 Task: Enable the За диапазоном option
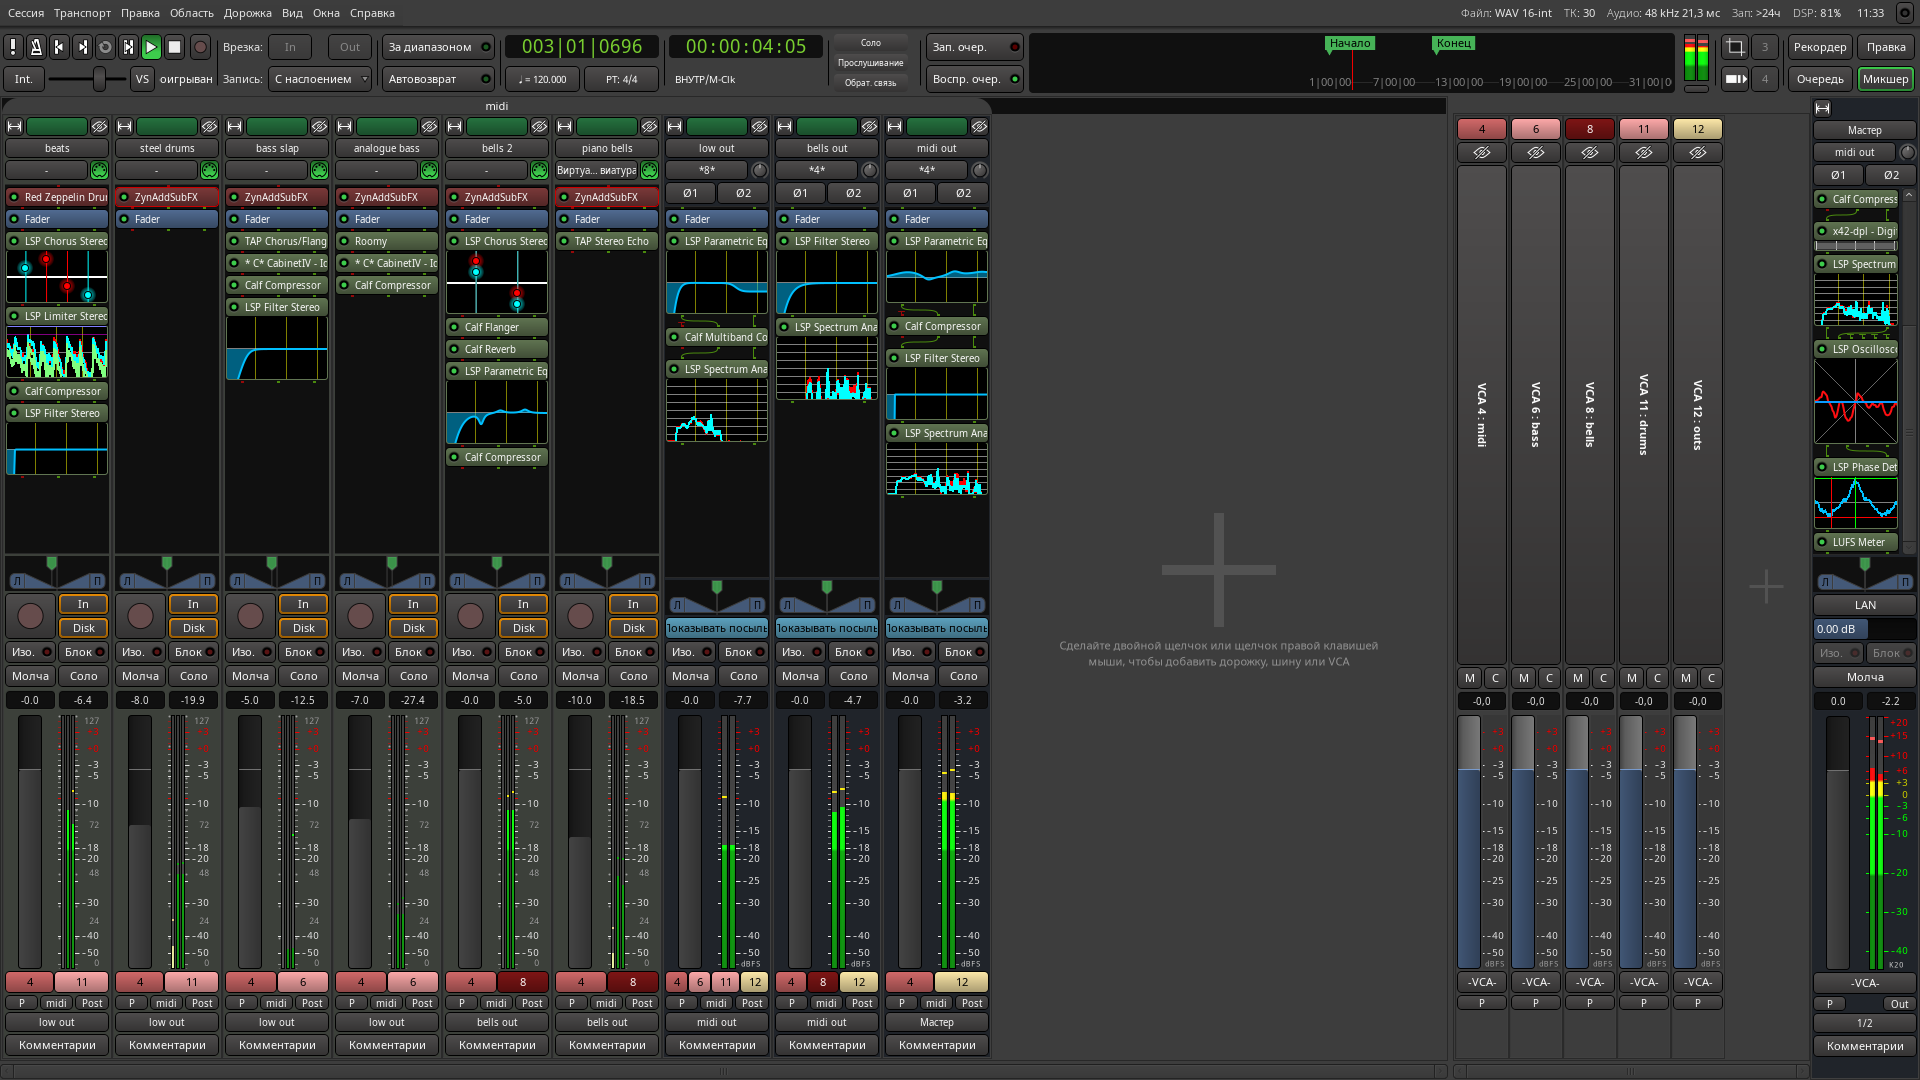(x=438, y=47)
